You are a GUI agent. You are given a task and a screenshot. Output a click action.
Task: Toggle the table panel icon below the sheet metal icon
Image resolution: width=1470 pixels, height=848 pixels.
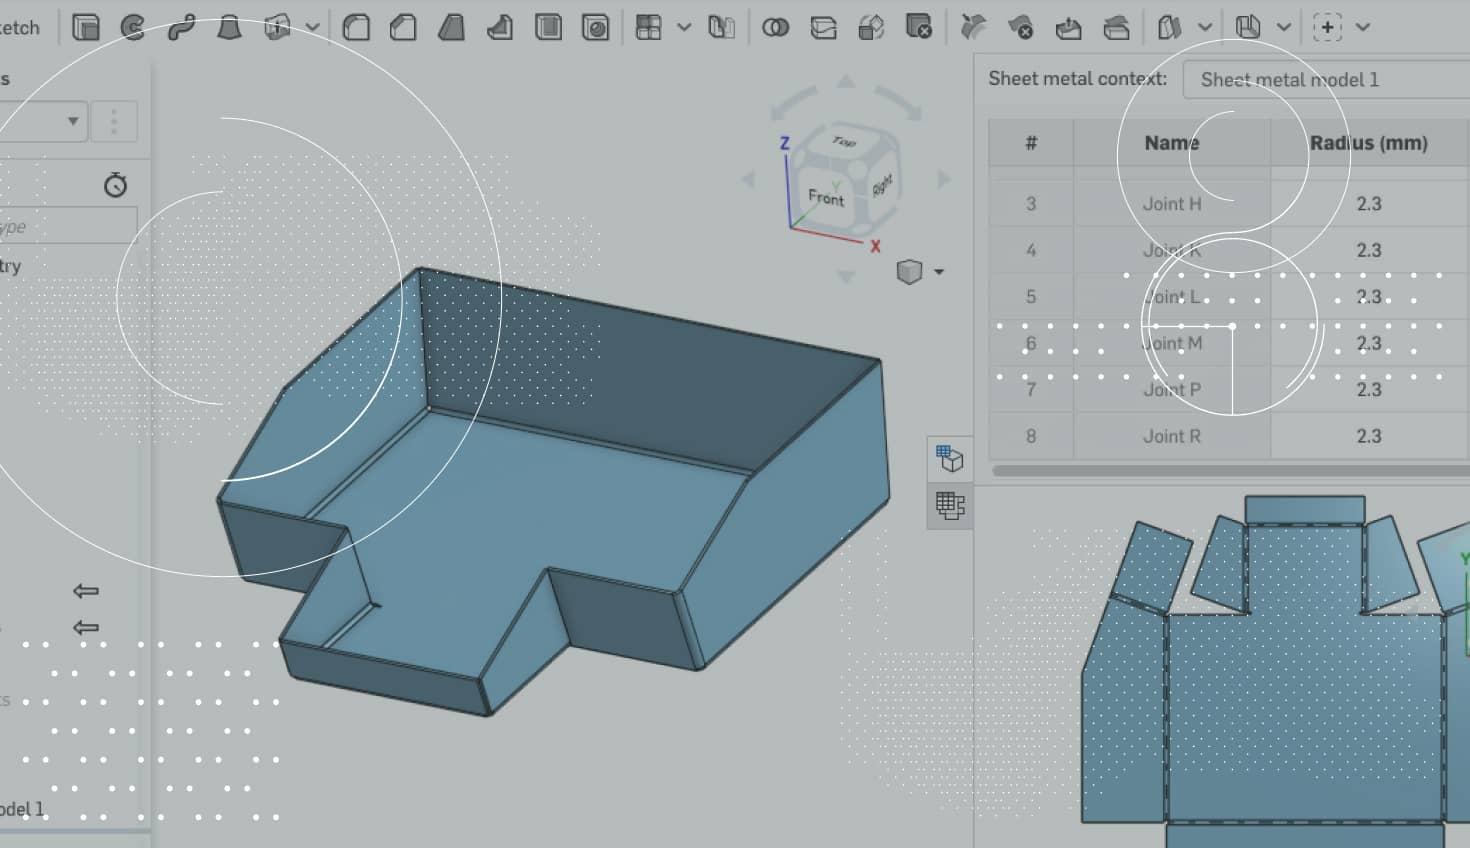tap(949, 506)
